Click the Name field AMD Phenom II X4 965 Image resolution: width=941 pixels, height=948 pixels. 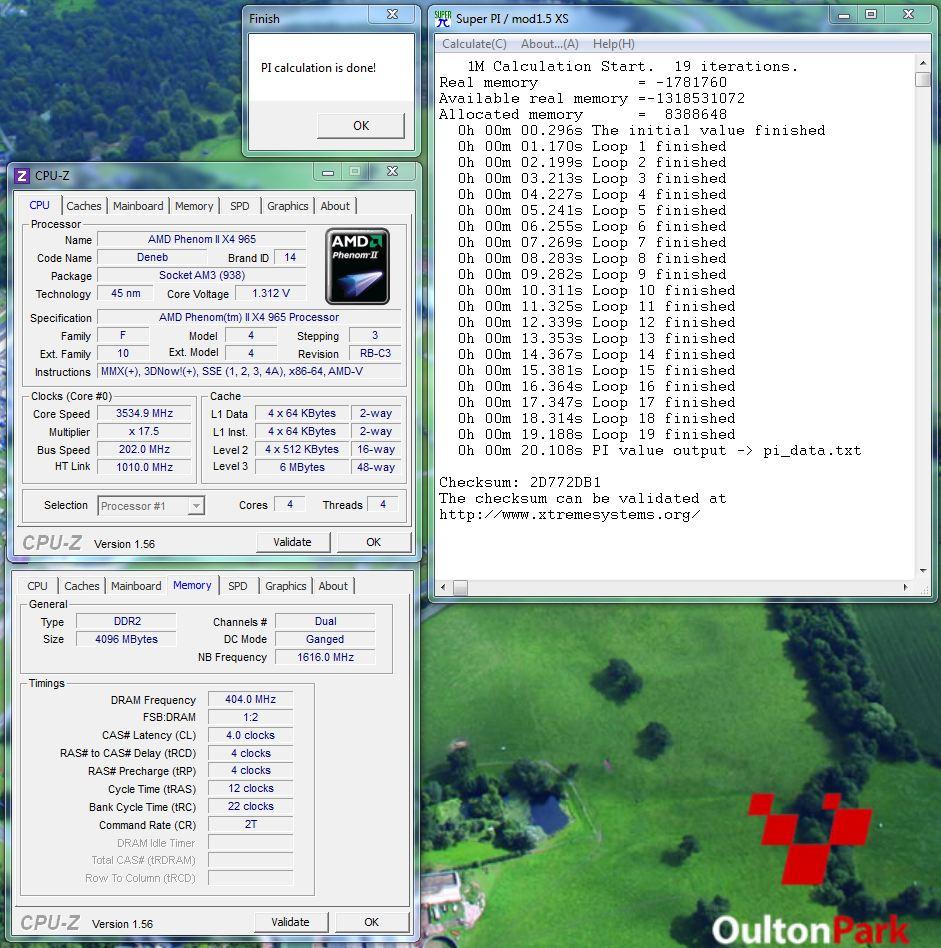(x=201, y=239)
